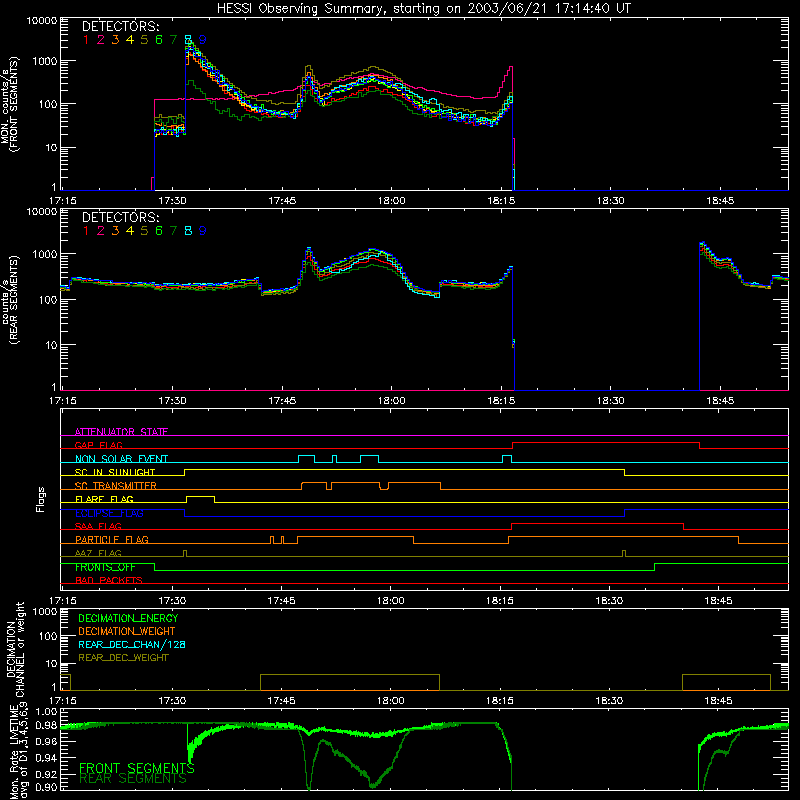Screen dimensions: 800x800
Task: Click olive detector 5 in front segments legend
Action: 144,39
